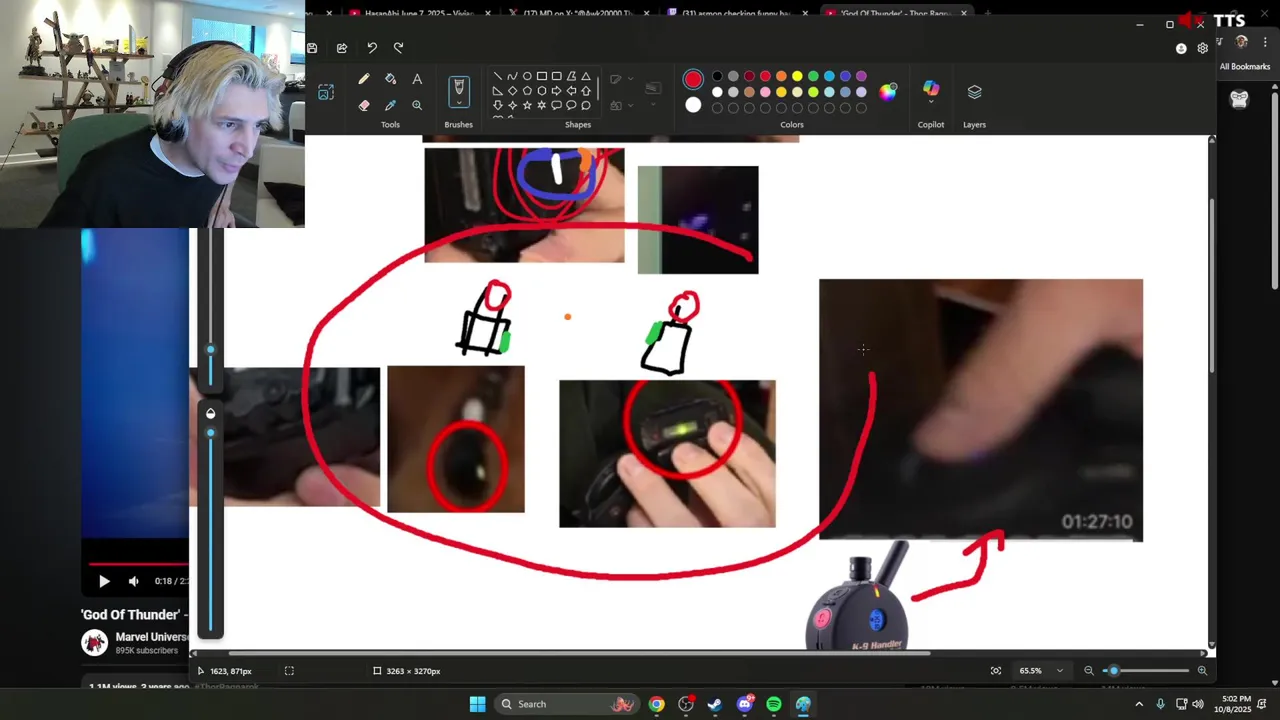The width and height of the screenshot is (1280, 720).
Task: Play the YouTube video
Action: [x=104, y=581]
